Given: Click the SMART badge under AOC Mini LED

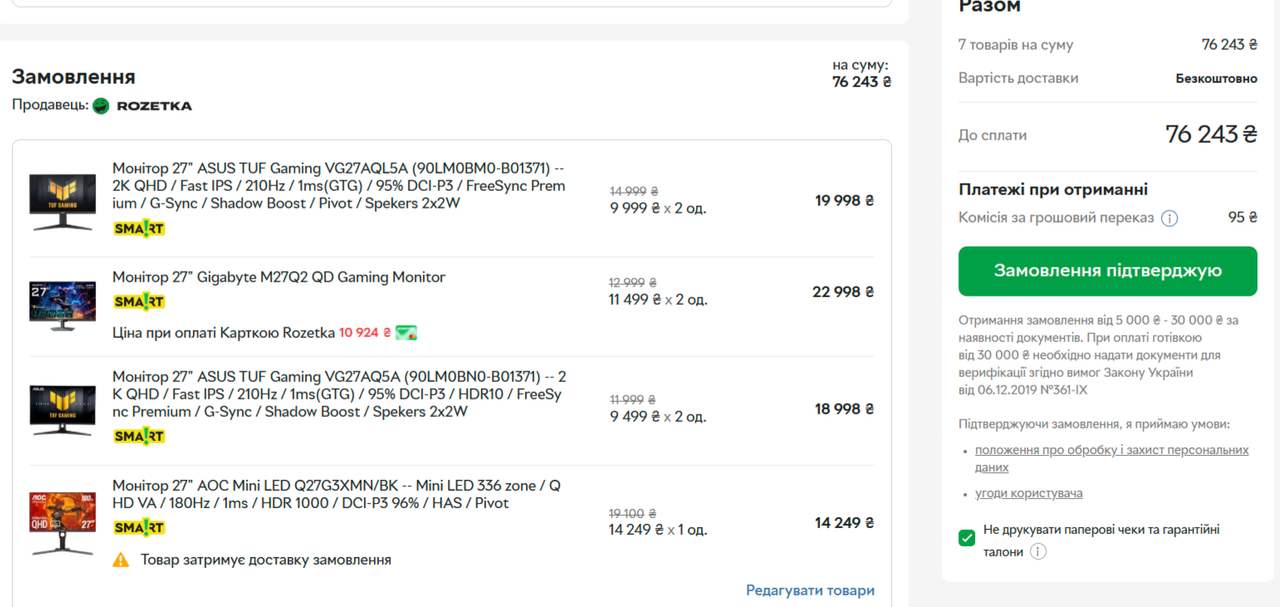Looking at the screenshot, I should 139,527.
